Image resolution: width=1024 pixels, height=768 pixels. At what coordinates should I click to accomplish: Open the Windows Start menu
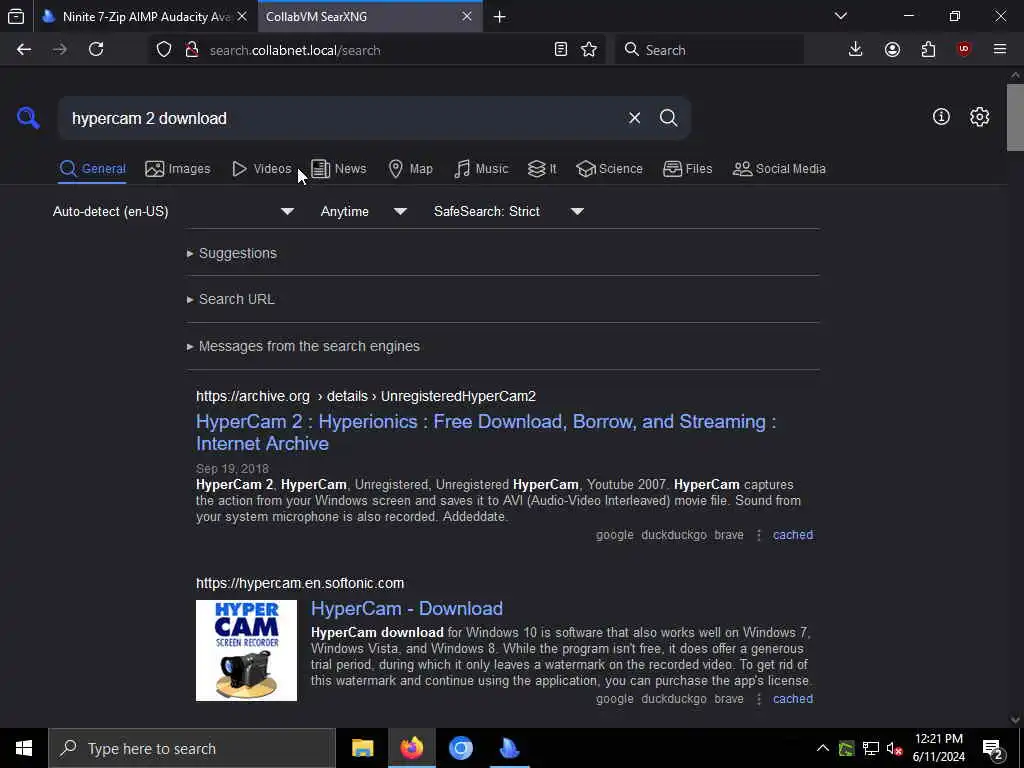[24, 748]
